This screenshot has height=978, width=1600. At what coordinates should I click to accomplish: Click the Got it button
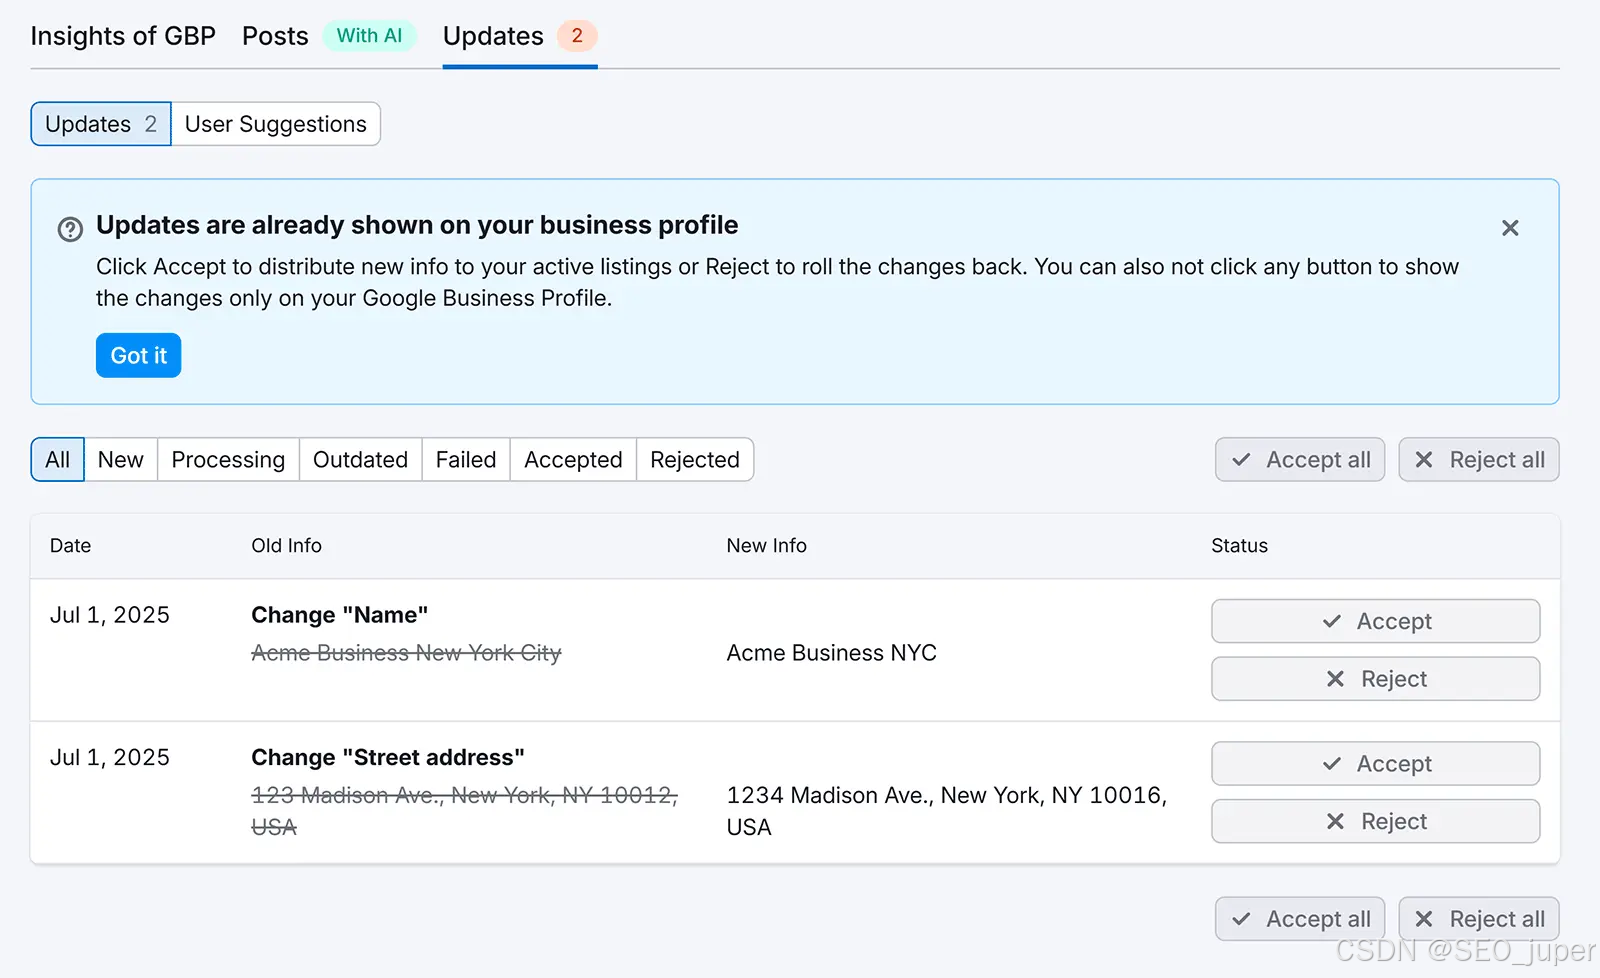(x=138, y=355)
